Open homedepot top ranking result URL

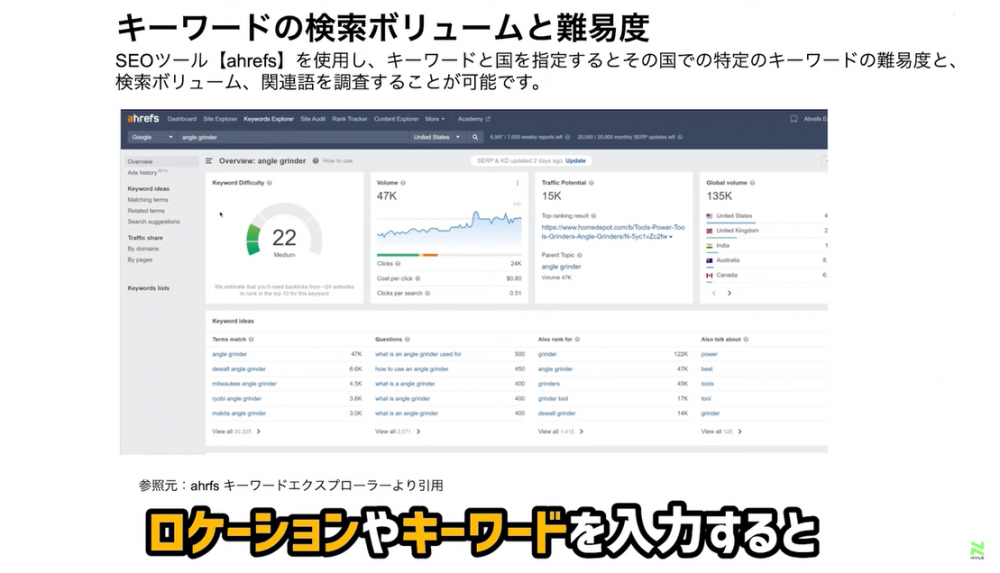[x=613, y=232]
